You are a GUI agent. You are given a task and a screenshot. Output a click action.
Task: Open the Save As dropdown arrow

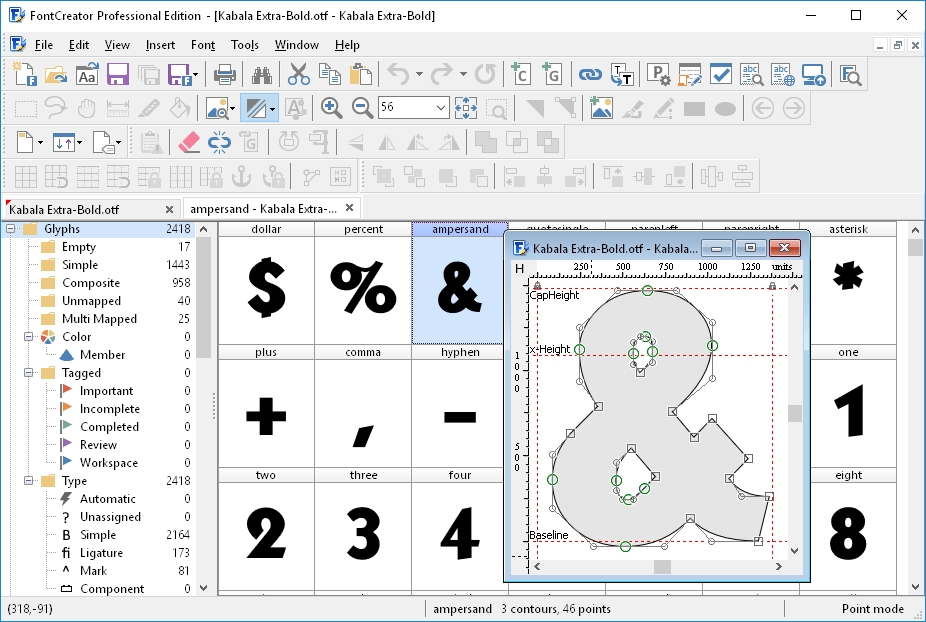[x=195, y=74]
